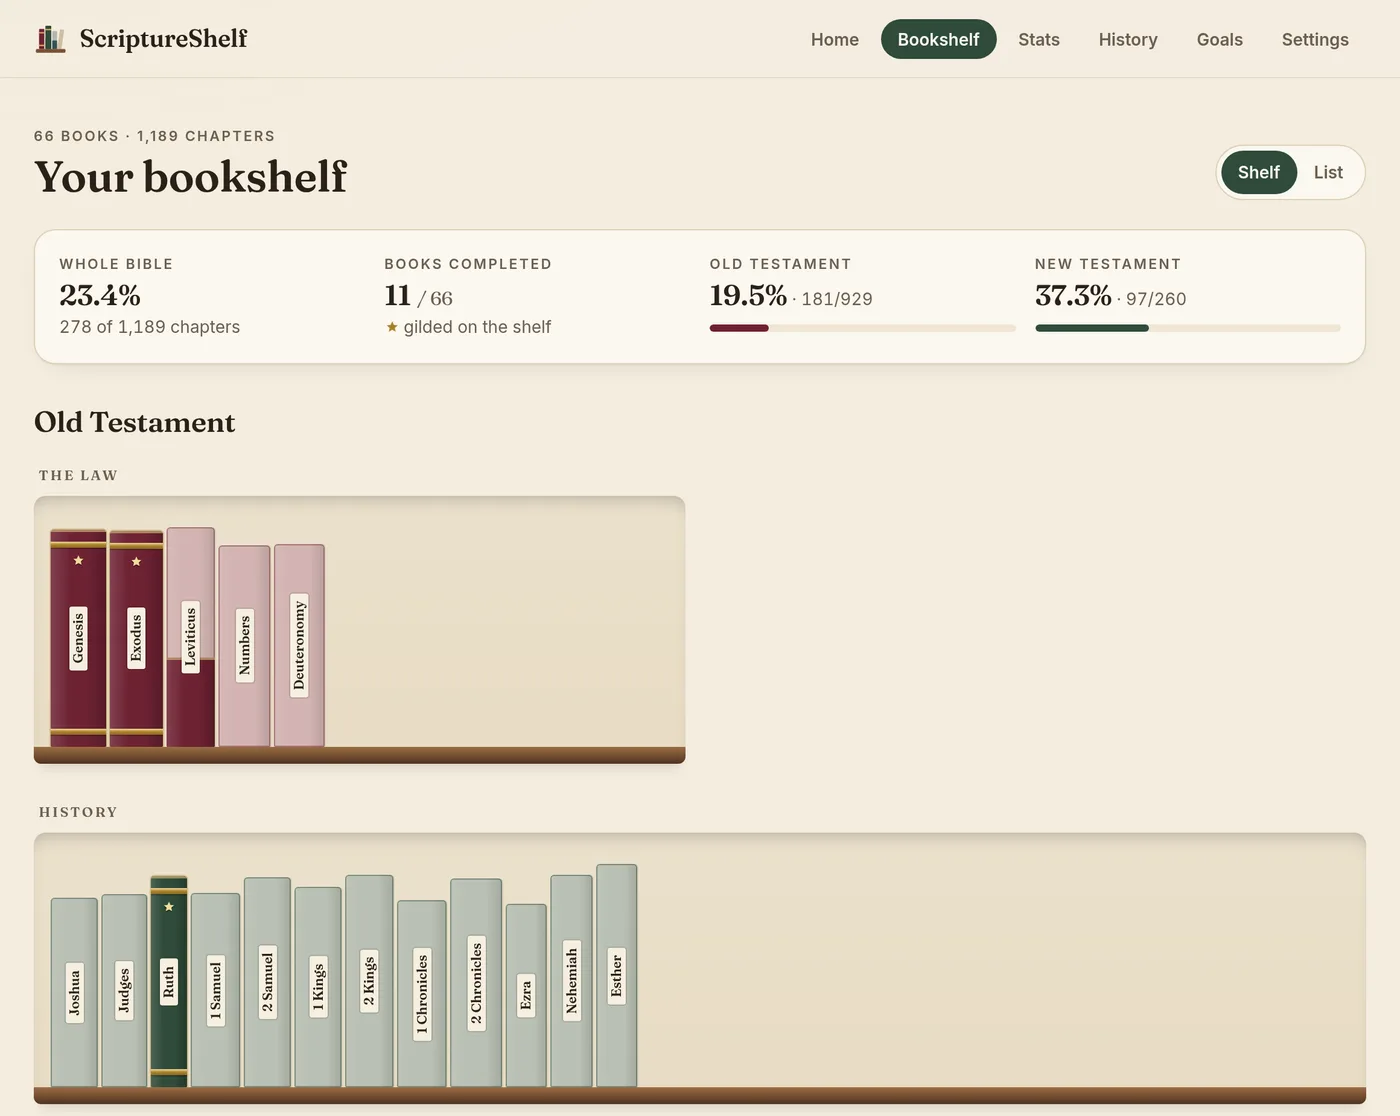The height and width of the screenshot is (1116, 1400).
Task: Select the Numbers book on the shelf
Action: coord(244,646)
